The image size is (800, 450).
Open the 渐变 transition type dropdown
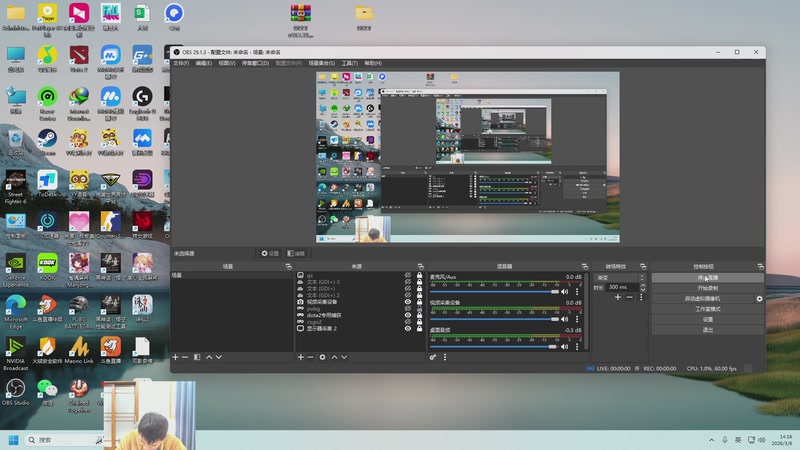coord(620,278)
